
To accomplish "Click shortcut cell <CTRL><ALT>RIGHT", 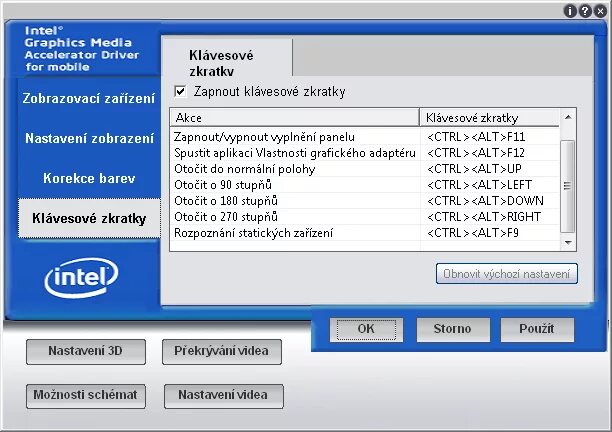I will click(x=490, y=217).
